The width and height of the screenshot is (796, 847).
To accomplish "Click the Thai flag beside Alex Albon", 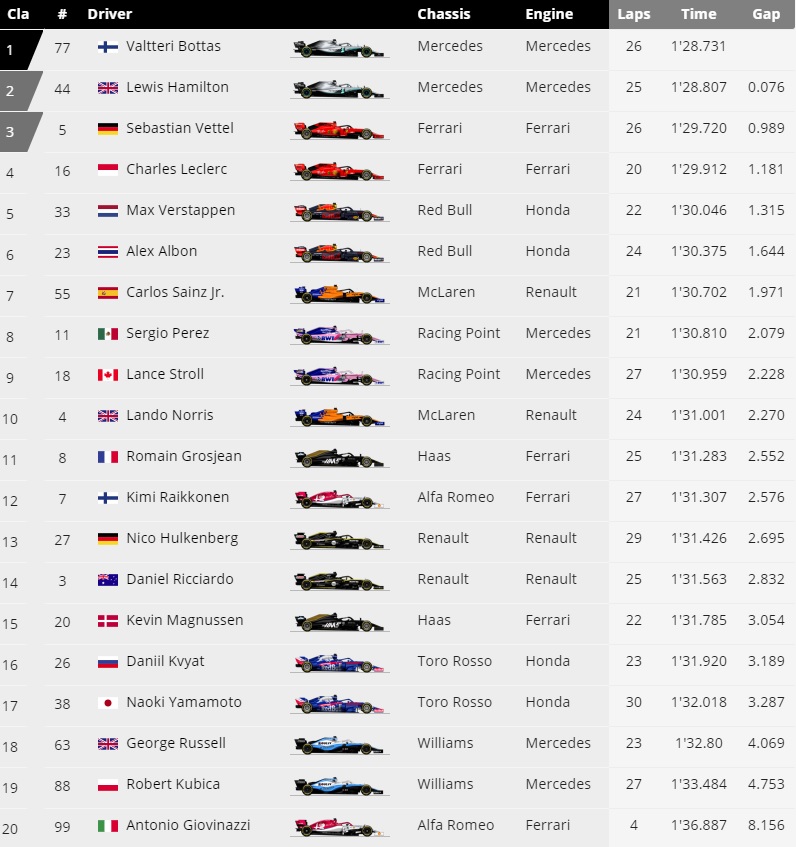I will point(108,252).
